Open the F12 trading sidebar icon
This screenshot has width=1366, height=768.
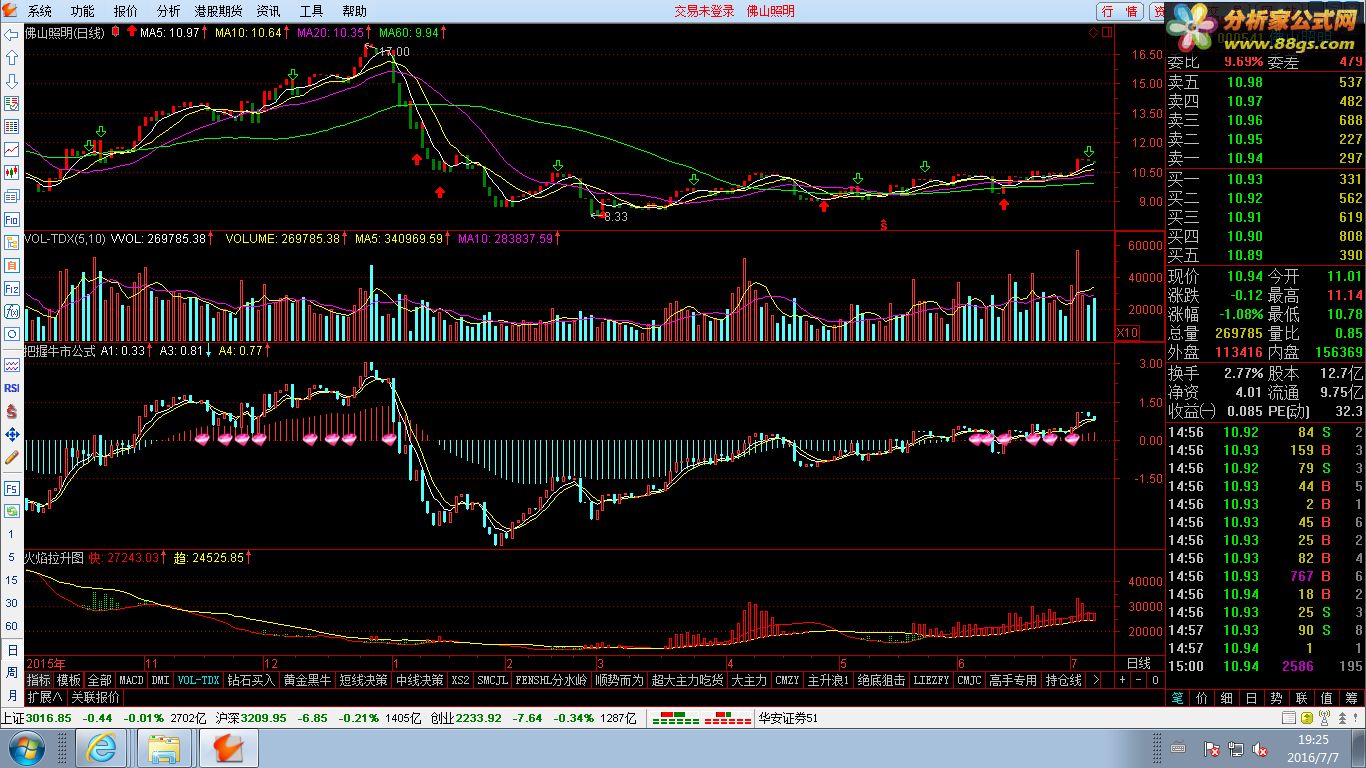tap(12, 288)
